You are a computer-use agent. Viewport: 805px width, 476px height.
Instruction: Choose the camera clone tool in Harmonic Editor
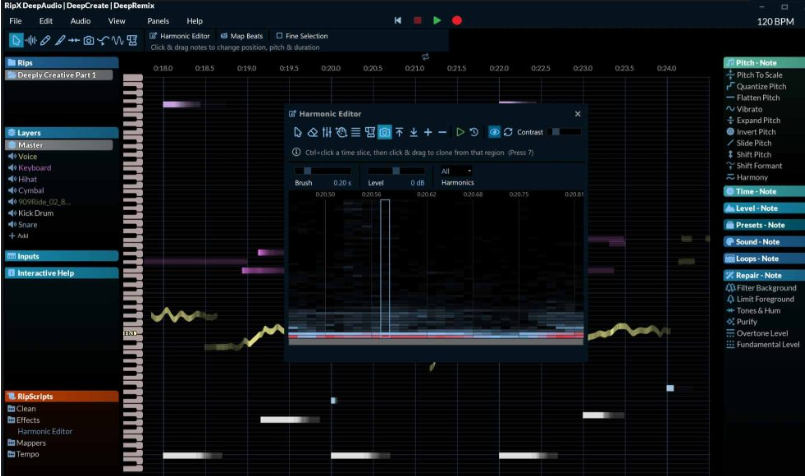(x=385, y=132)
